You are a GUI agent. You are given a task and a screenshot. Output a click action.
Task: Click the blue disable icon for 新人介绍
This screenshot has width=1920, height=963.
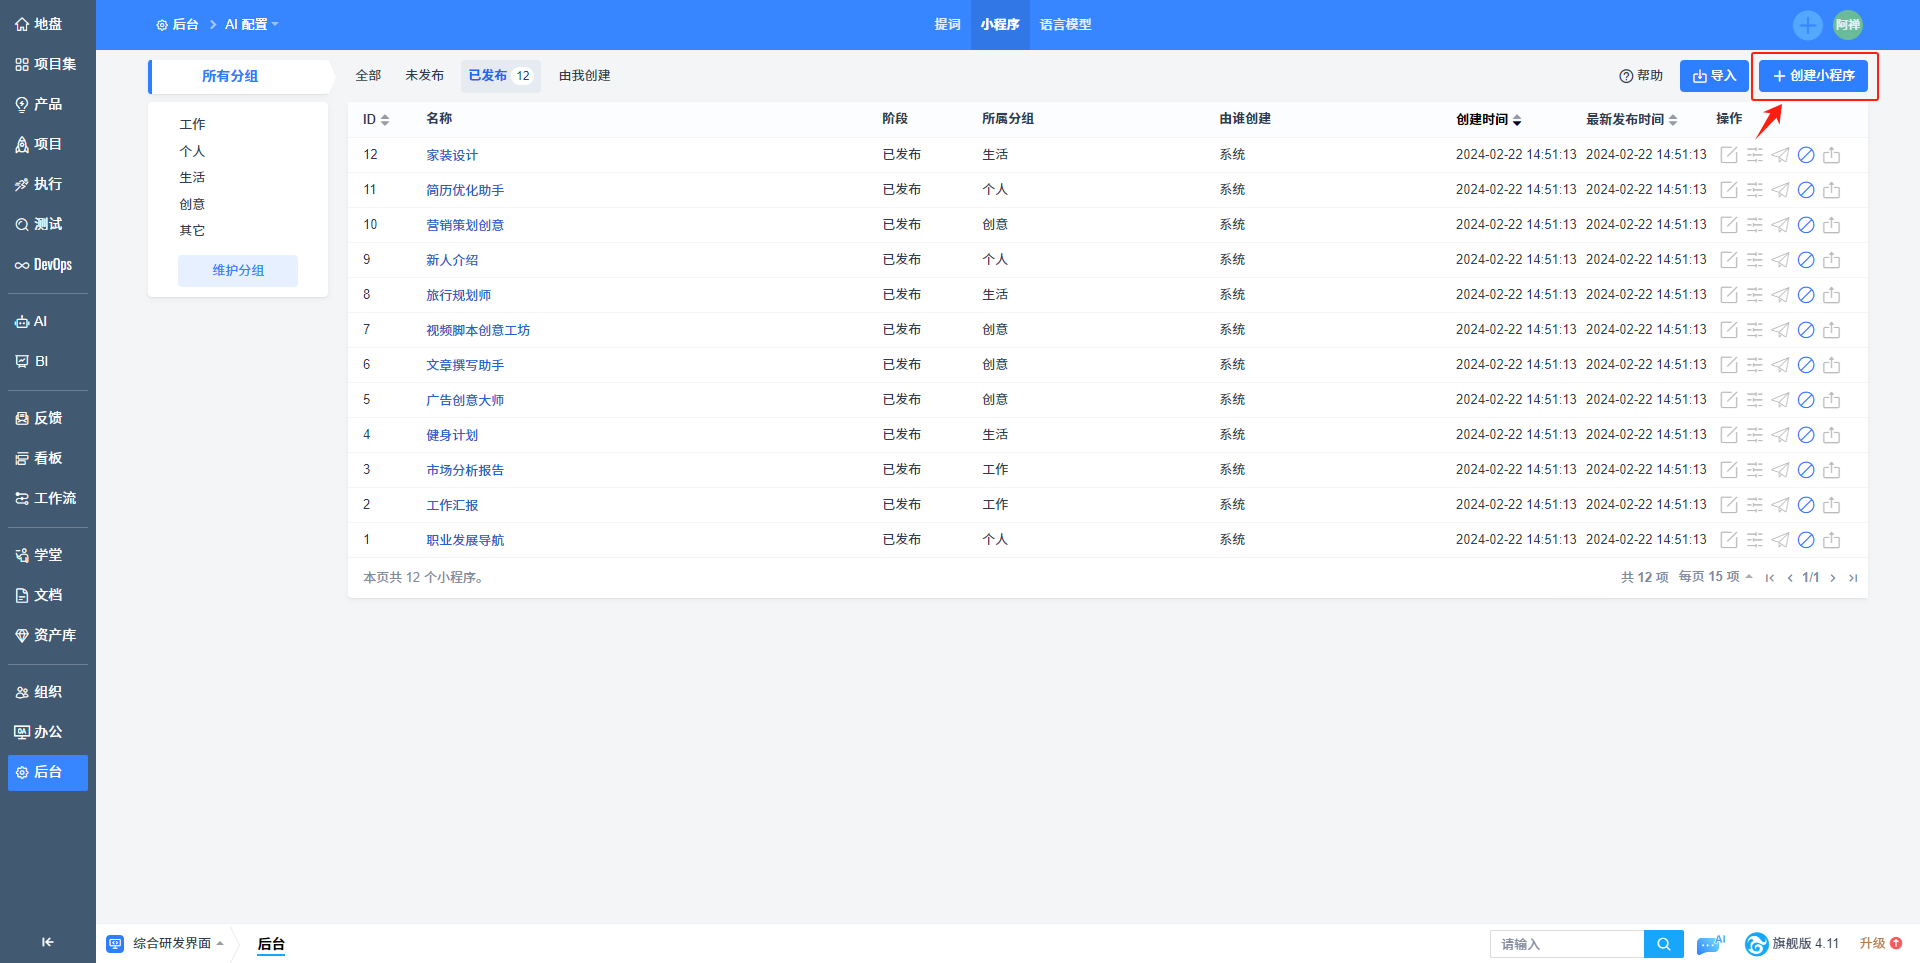tap(1806, 260)
